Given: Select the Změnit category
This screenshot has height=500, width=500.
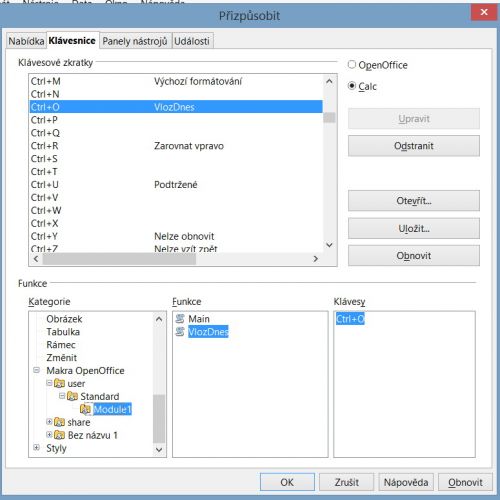Looking at the screenshot, I should tap(62, 358).
